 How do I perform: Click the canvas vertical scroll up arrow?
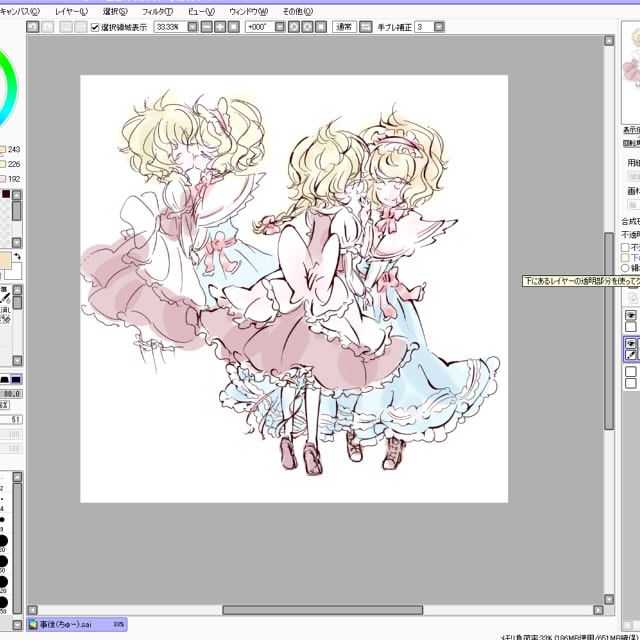[609, 40]
